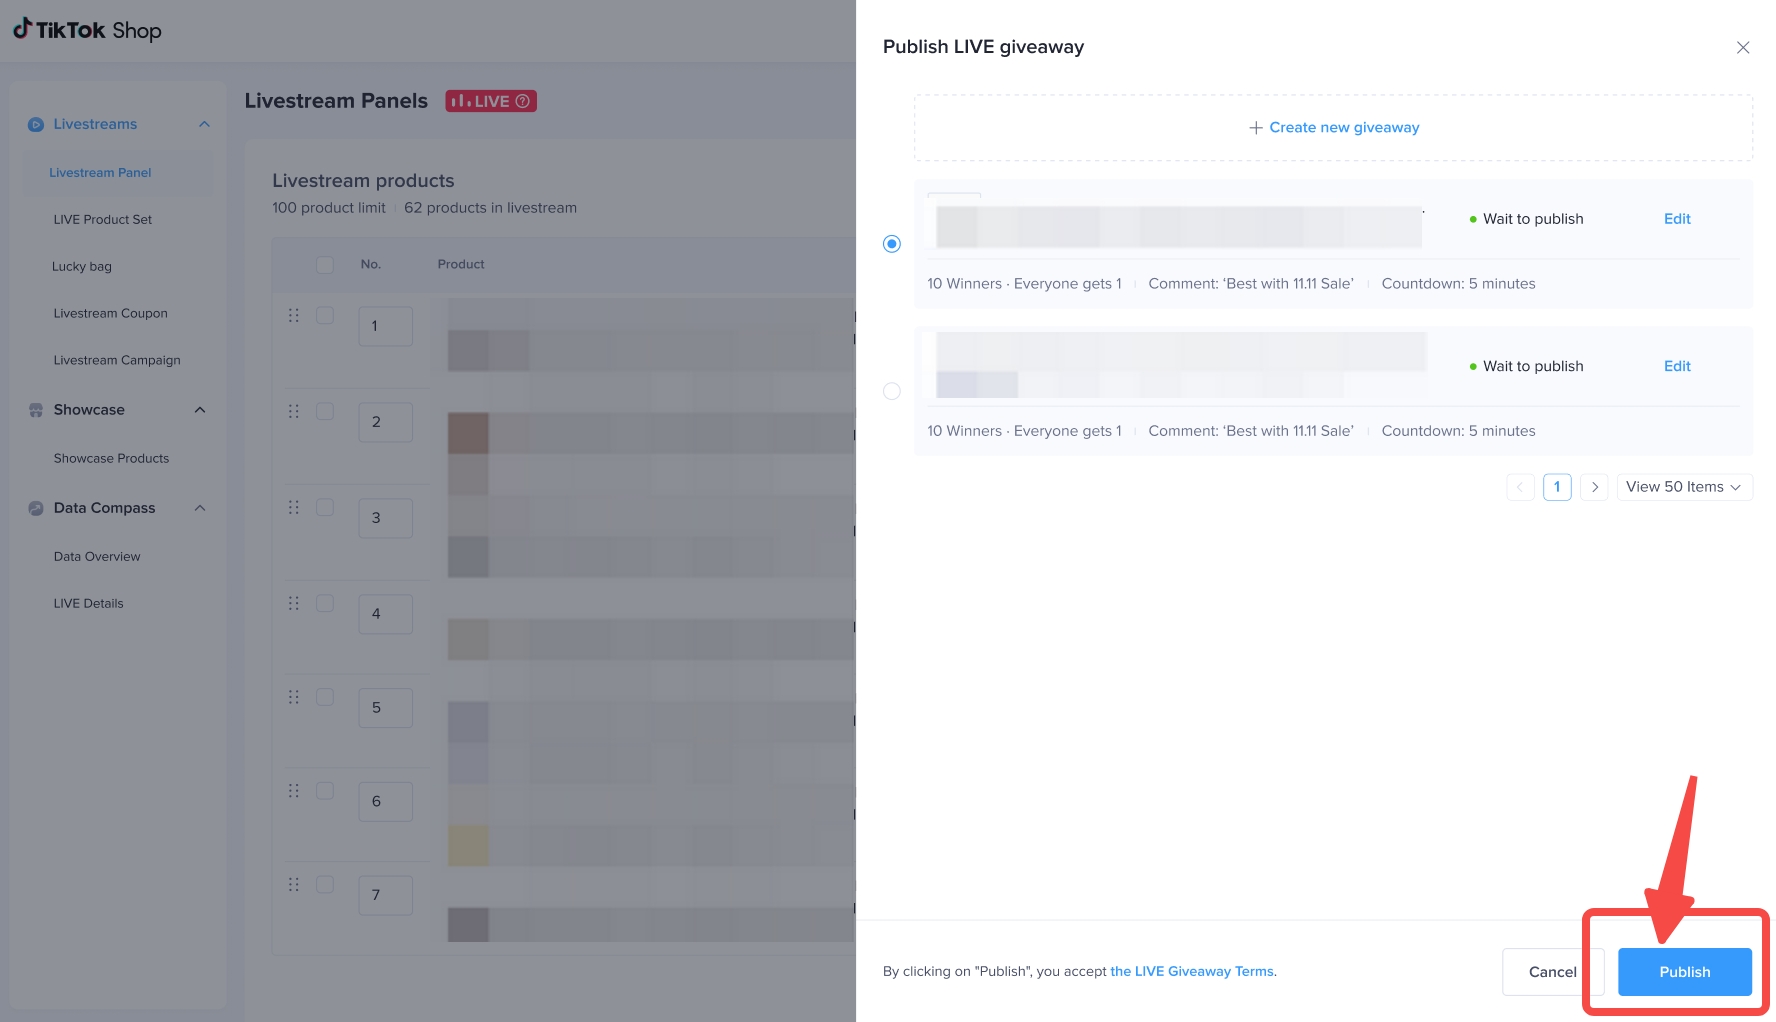Collapse the Data Compass sidebar section

tap(200, 508)
